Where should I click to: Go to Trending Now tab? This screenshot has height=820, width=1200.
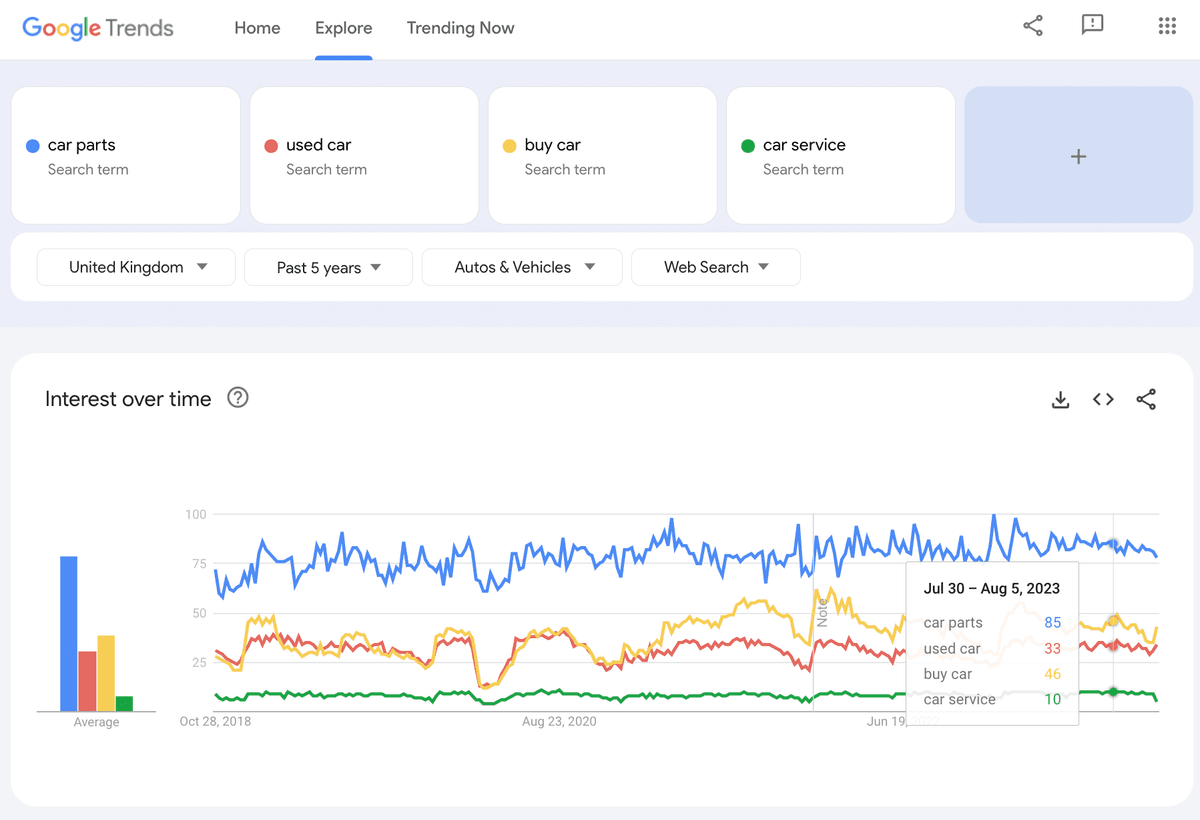pos(460,28)
